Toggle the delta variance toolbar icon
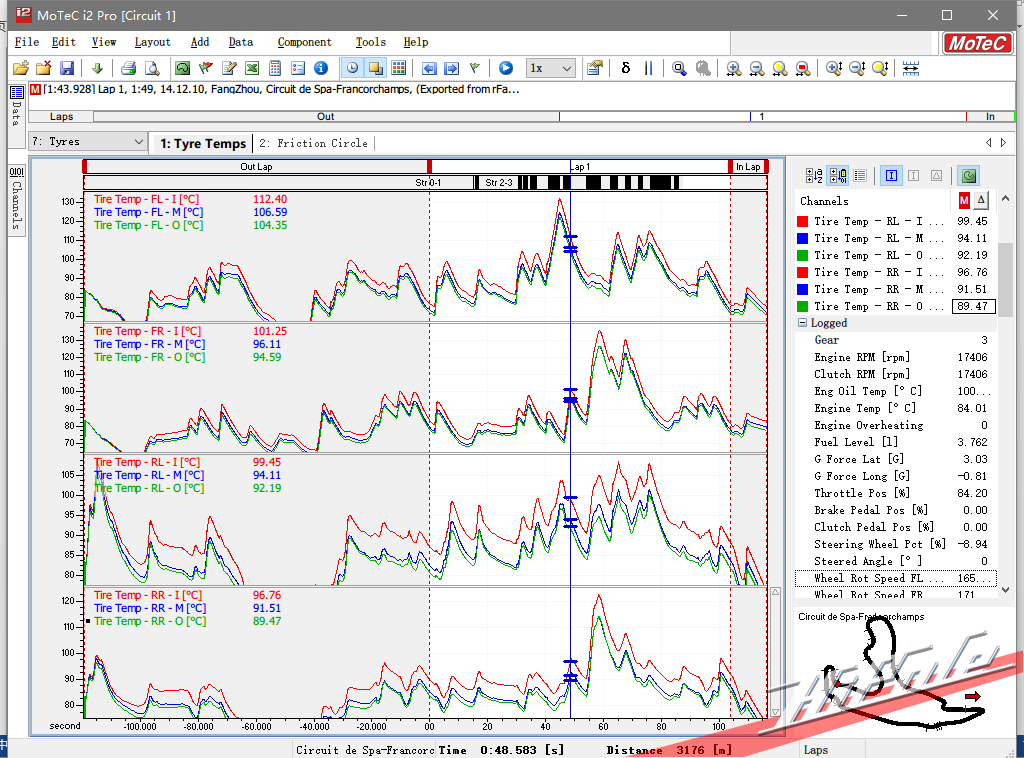 [626, 68]
